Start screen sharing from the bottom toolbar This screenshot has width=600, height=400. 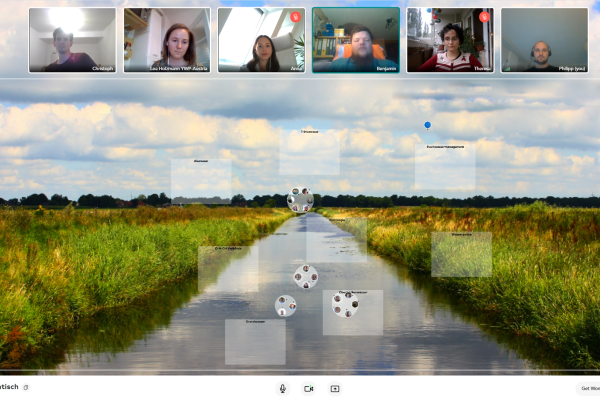click(335, 388)
